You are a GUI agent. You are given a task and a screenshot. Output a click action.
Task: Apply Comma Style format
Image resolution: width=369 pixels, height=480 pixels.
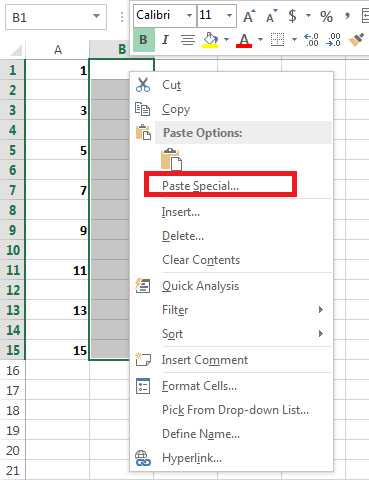pyautogui.click(x=347, y=16)
